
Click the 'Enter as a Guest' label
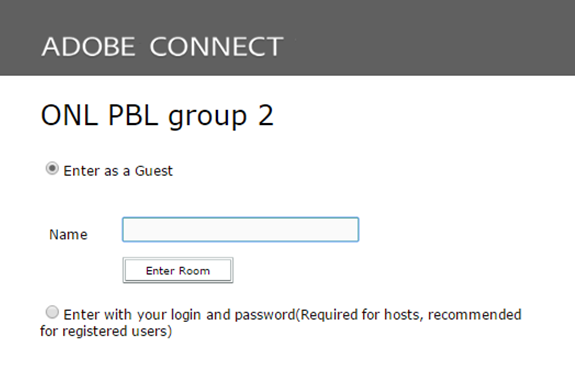118,171
